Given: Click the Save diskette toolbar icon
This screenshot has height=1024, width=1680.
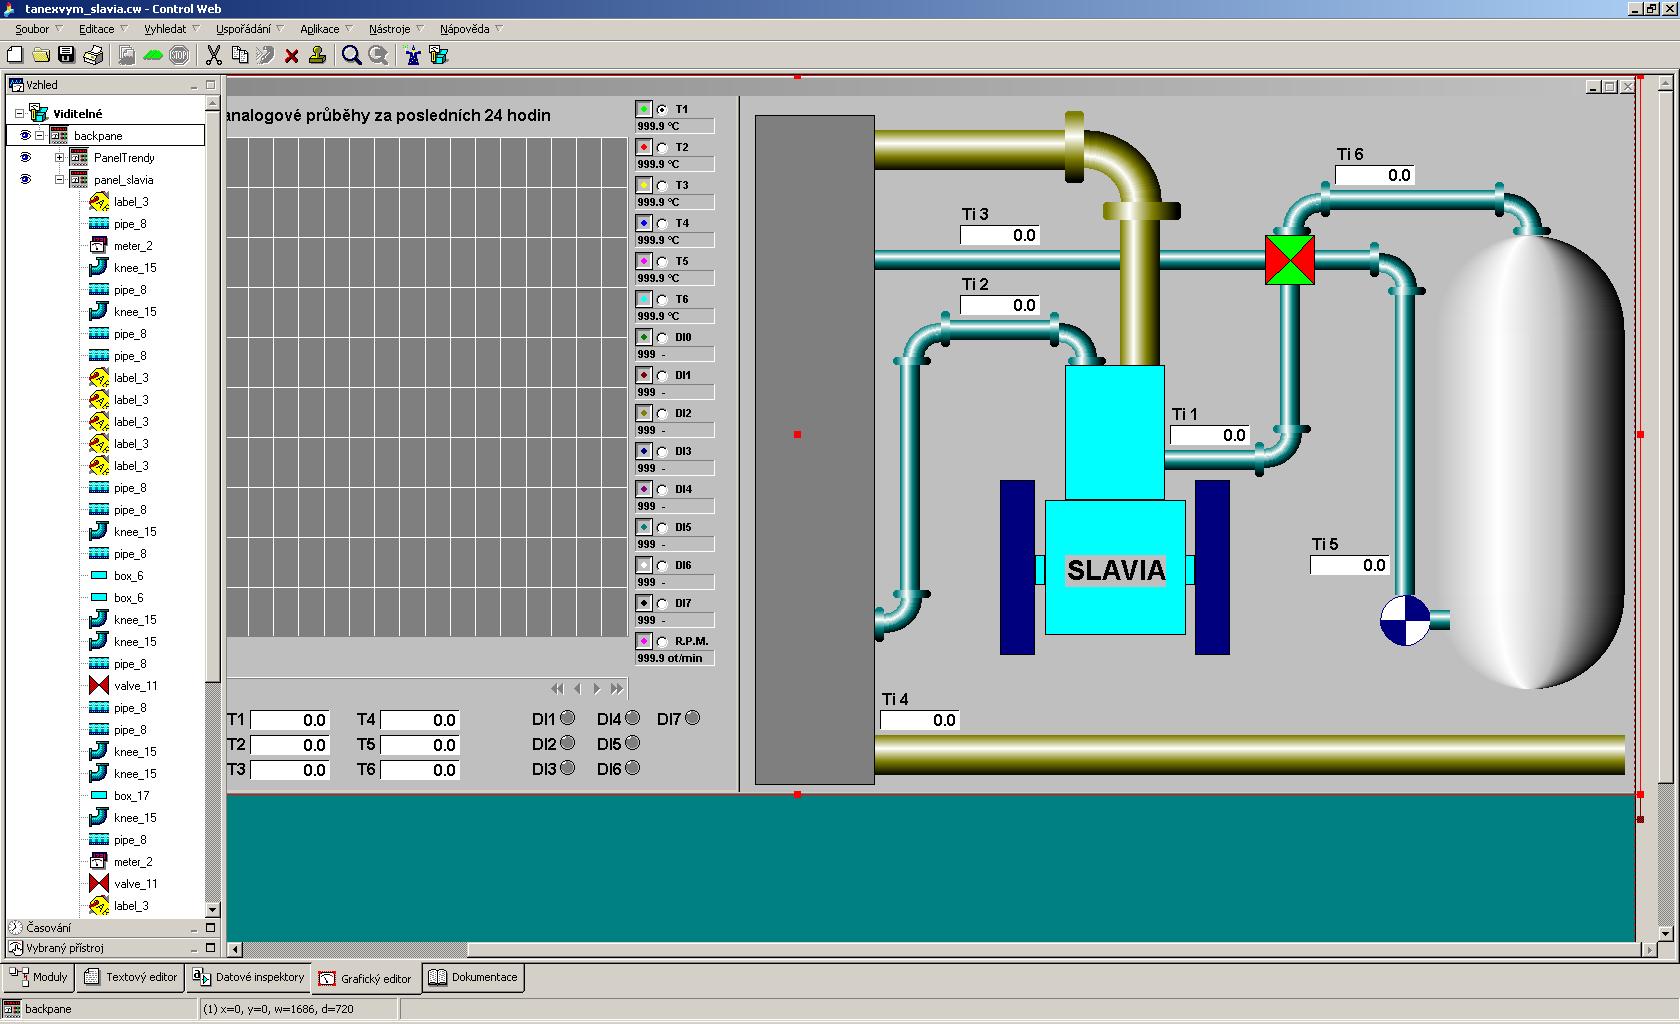Looking at the screenshot, I should click(66, 55).
